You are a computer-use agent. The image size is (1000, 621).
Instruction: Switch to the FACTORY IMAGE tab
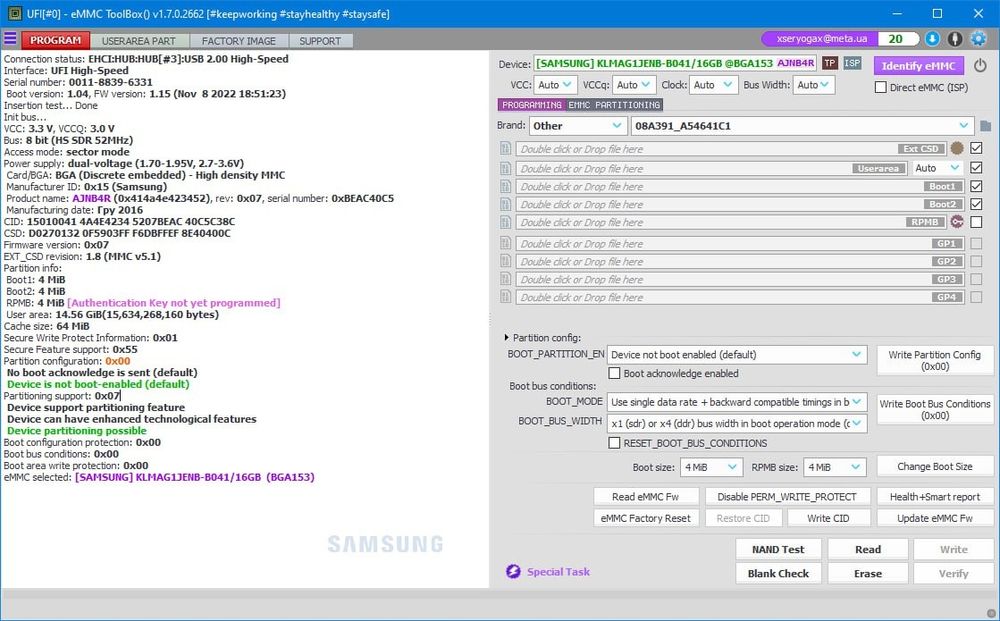click(239, 41)
